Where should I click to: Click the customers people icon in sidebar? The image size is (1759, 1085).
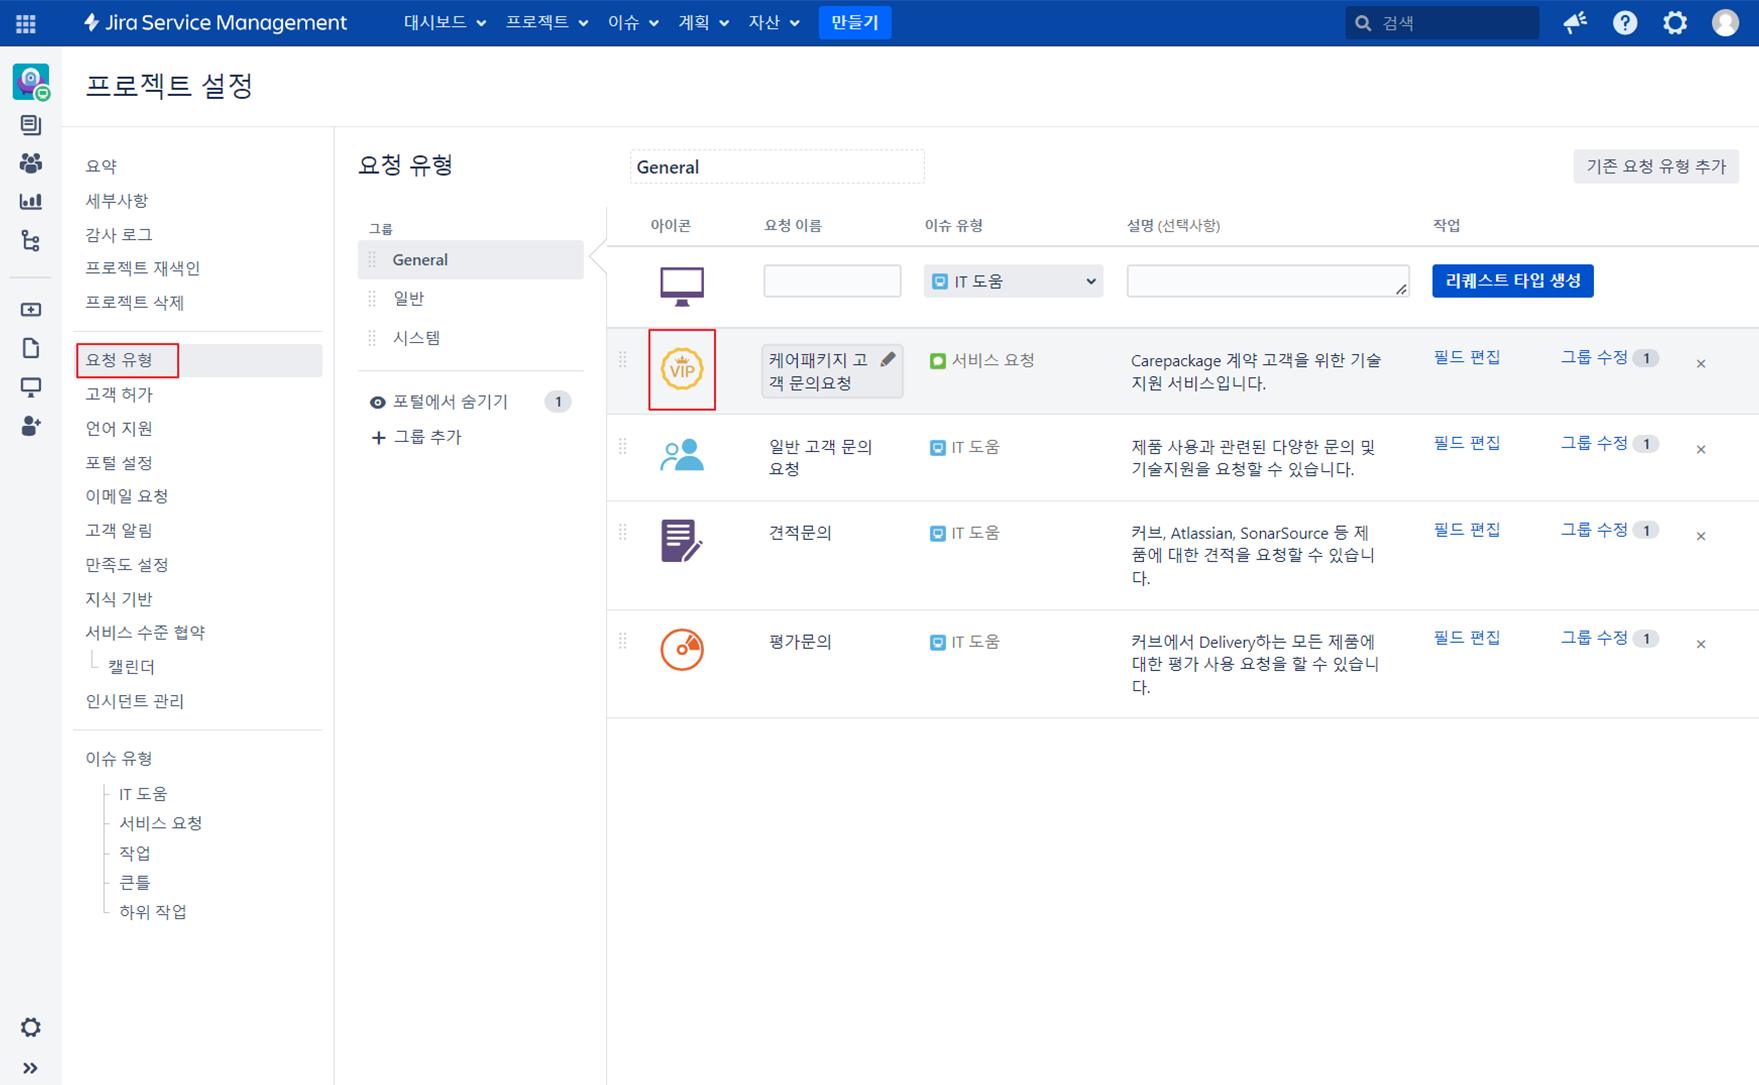point(31,163)
